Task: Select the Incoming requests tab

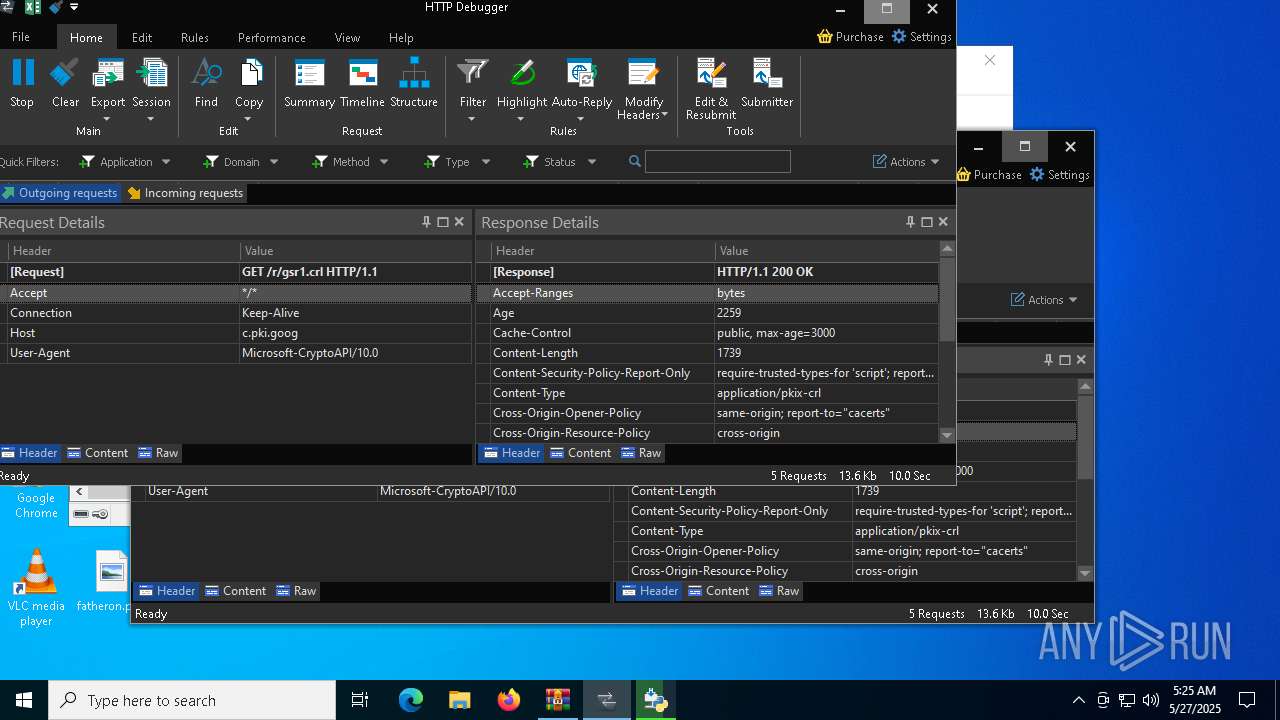Action: (186, 193)
